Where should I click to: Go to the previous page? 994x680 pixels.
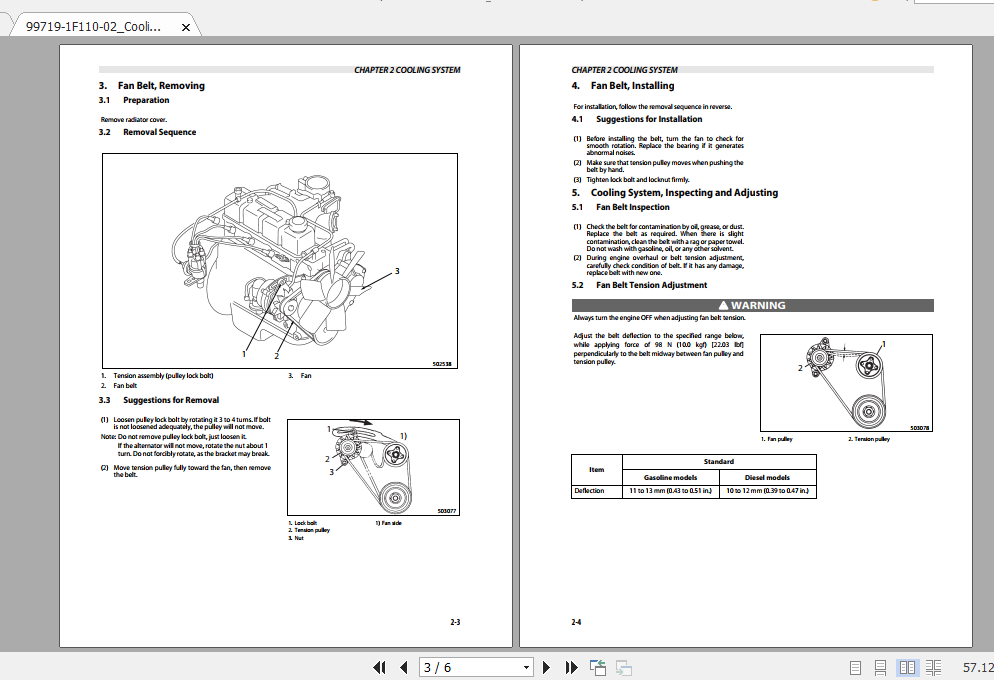coord(402,667)
